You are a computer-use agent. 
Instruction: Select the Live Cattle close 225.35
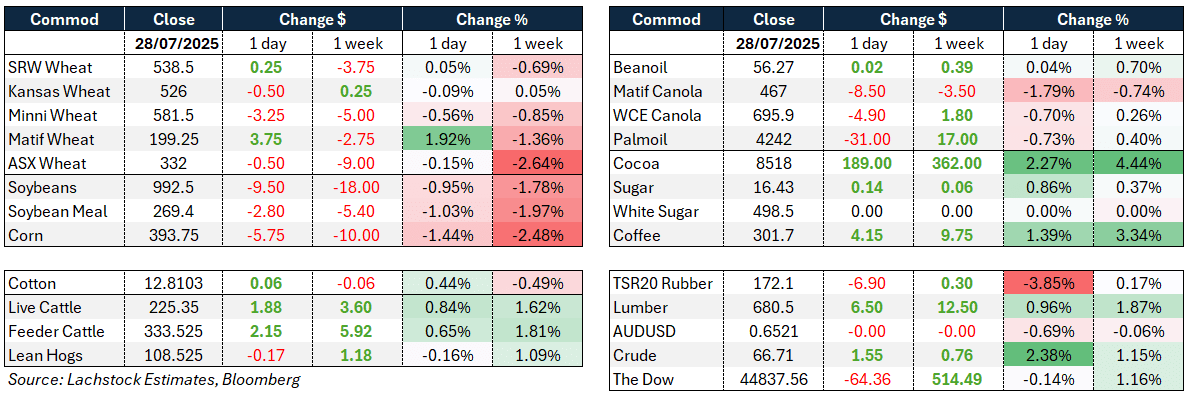pyautogui.click(x=173, y=307)
